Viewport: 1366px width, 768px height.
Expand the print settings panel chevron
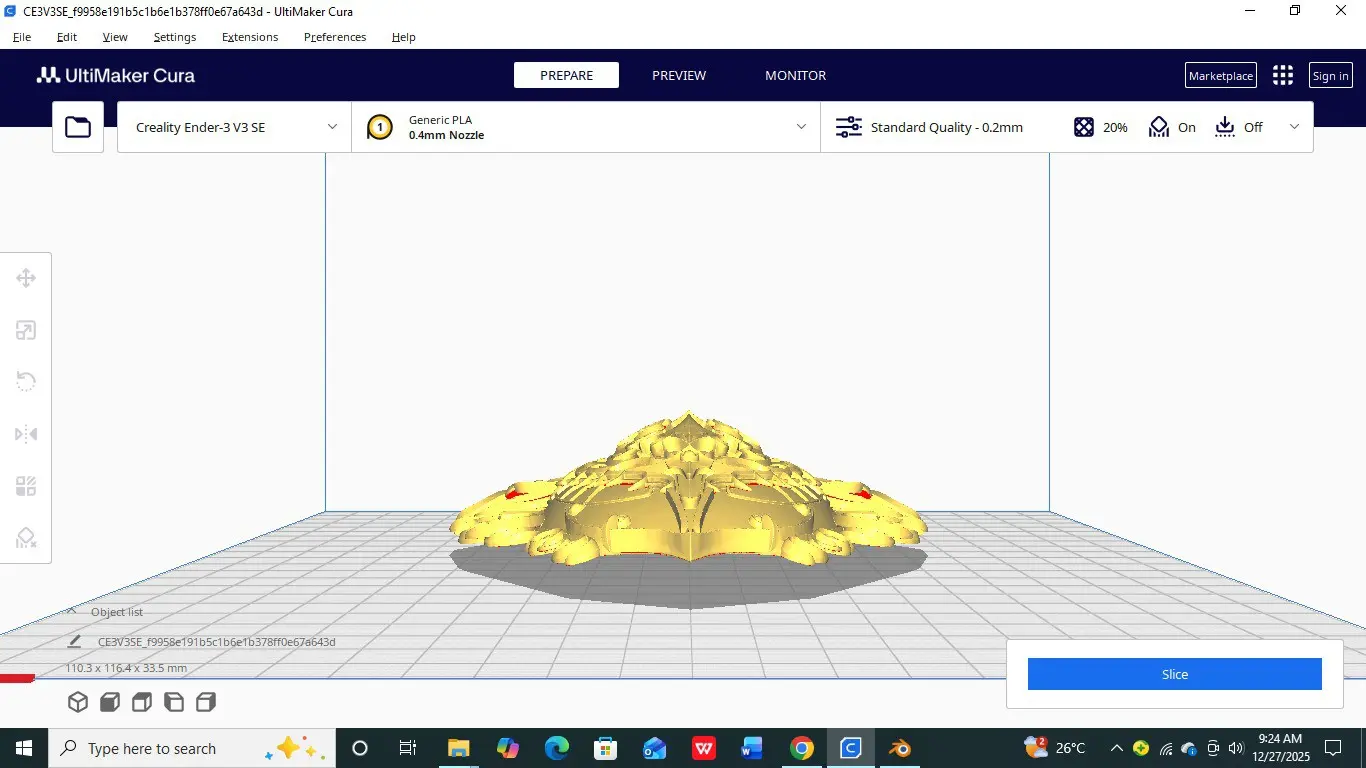pos(1295,127)
